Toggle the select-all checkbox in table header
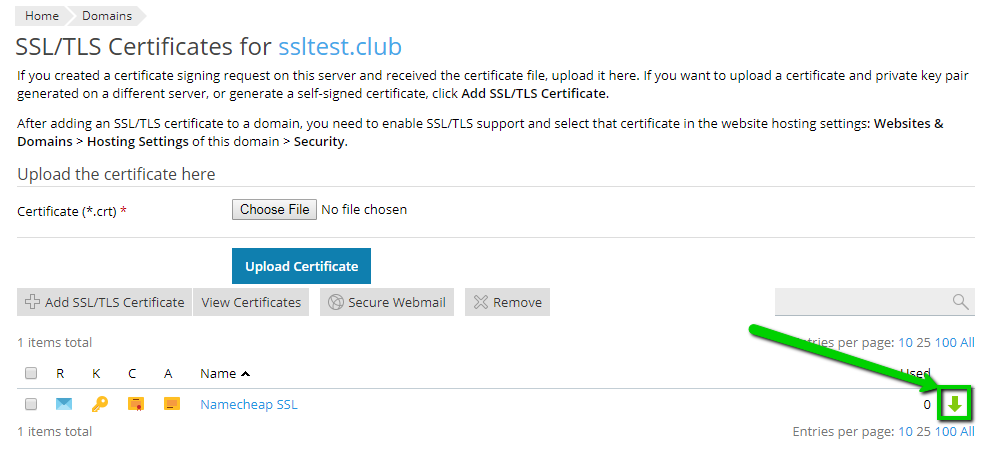Image resolution: width=986 pixels, height=460 pixels. click(x=31, y=373)
